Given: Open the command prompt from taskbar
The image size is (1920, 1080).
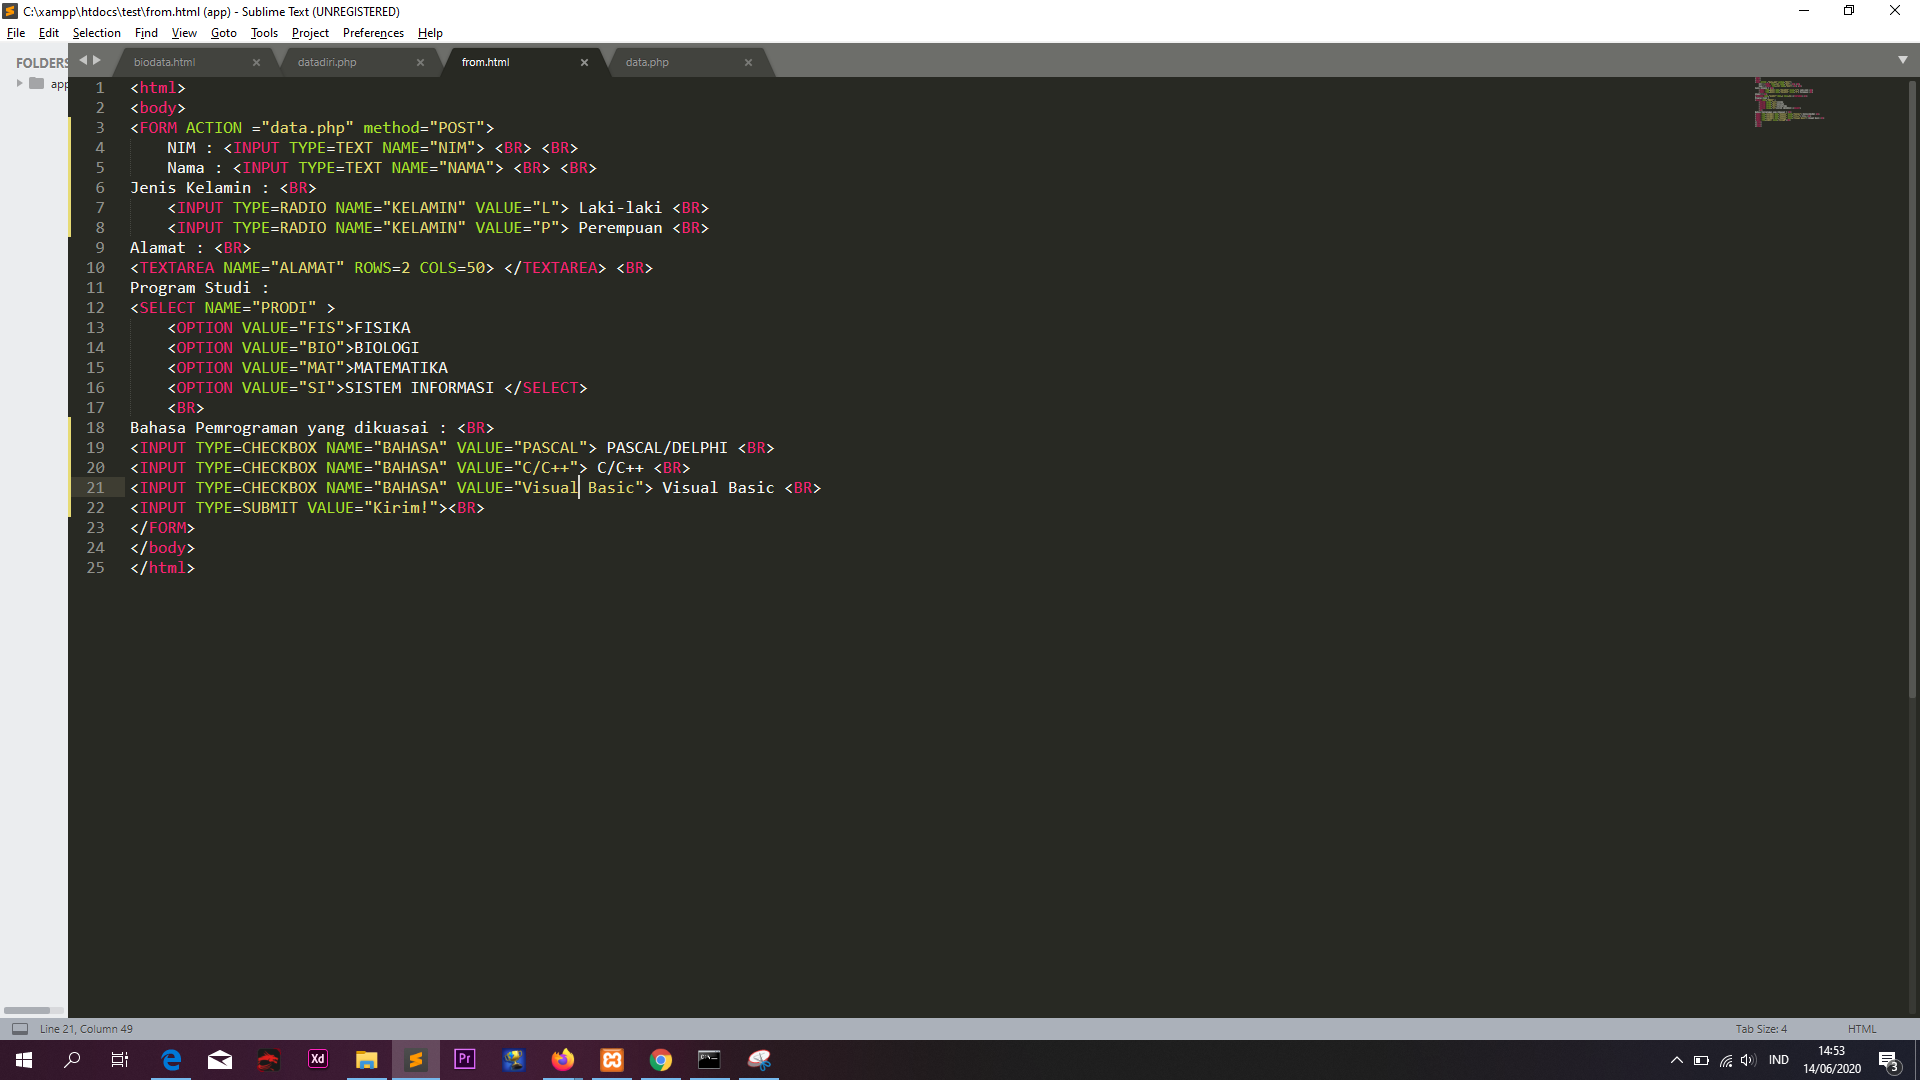Looking at the screenshot, I should (x=710, y=1060).
